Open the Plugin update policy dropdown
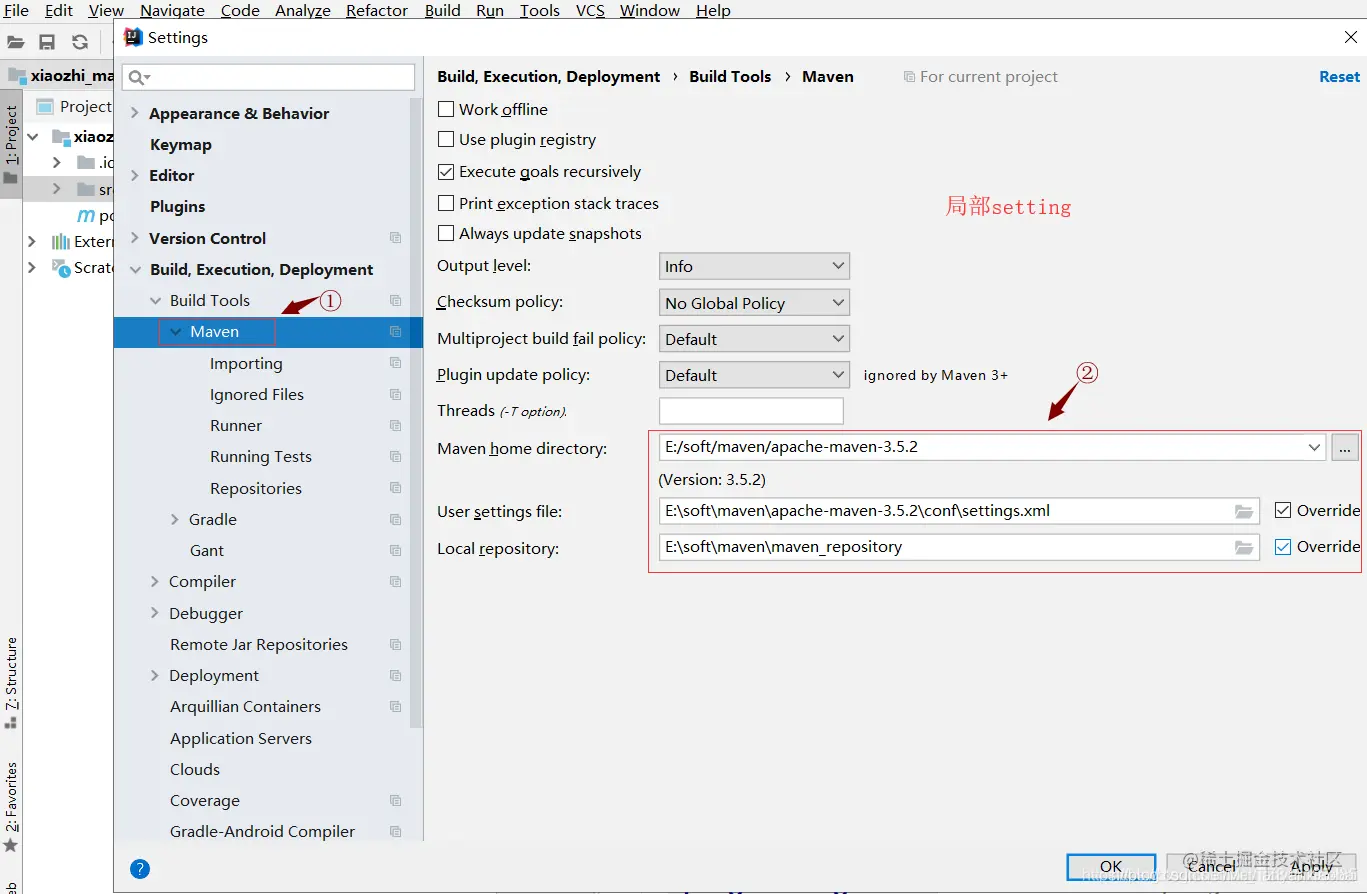Image resolution: width=1367 pixels, height=894 pixels. 754,375
